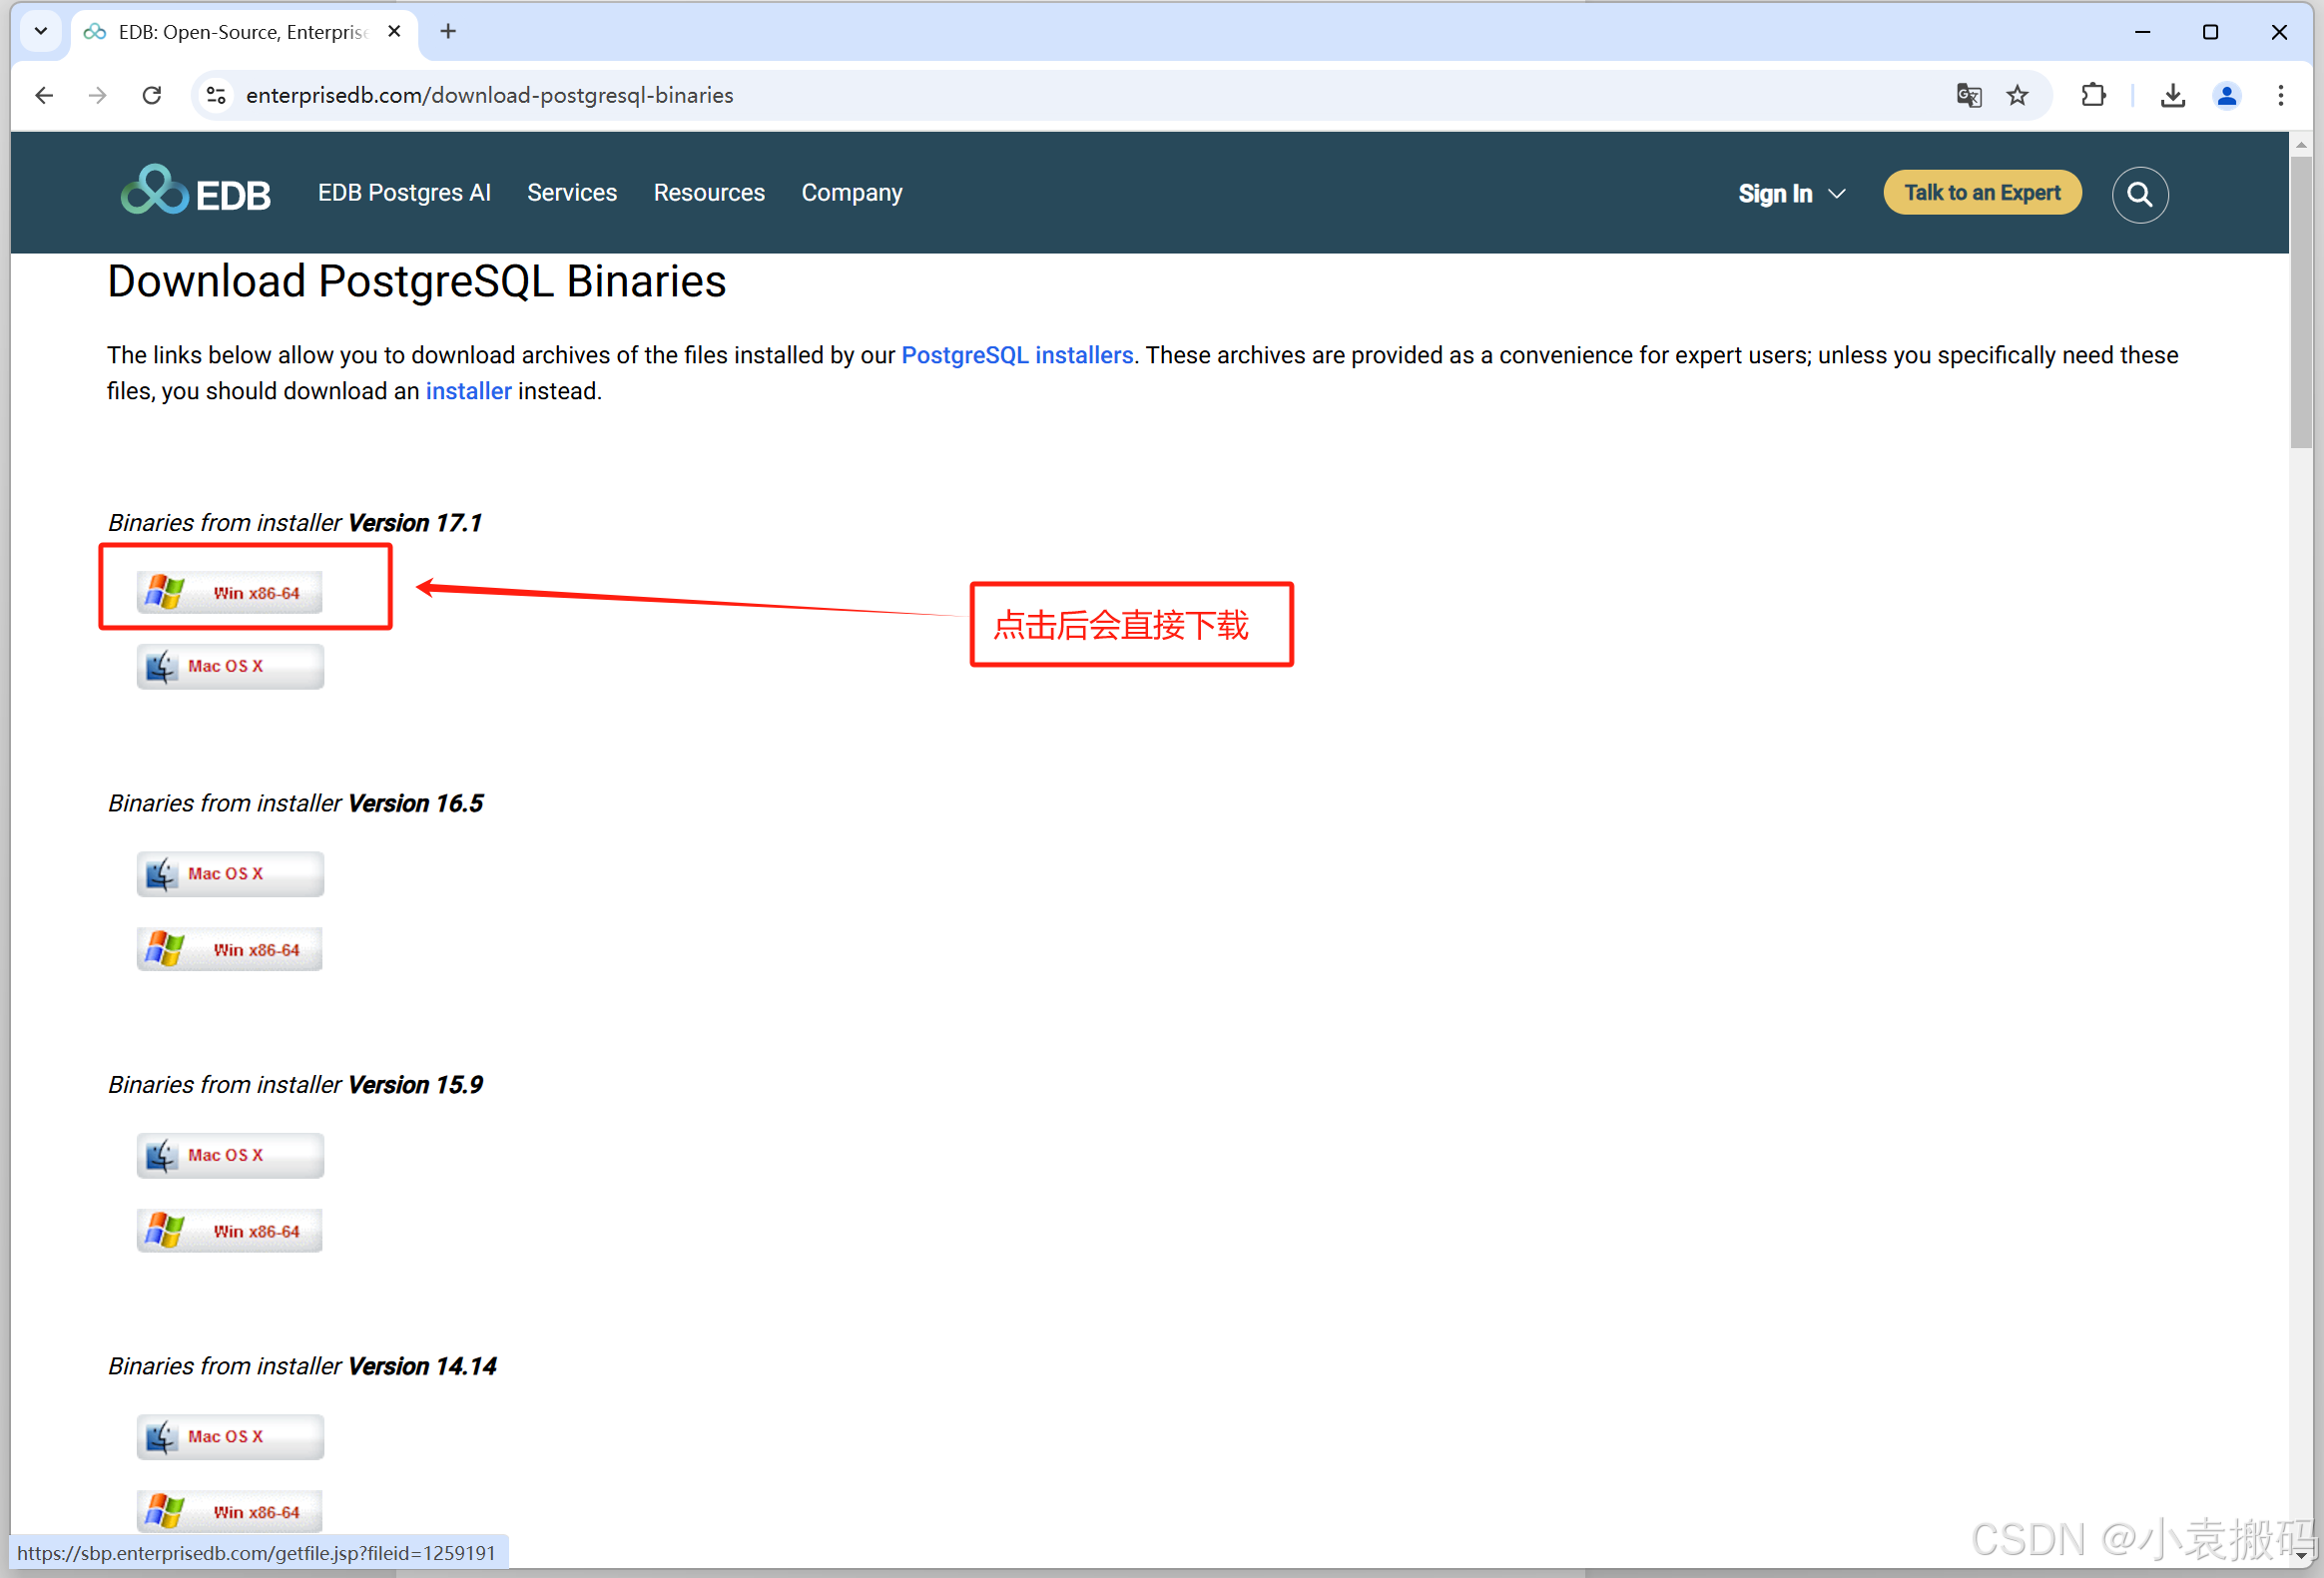Viewport: 2324px width, 1578px height.
Task: Click the browser forward arrow
Action: point(97,95)
